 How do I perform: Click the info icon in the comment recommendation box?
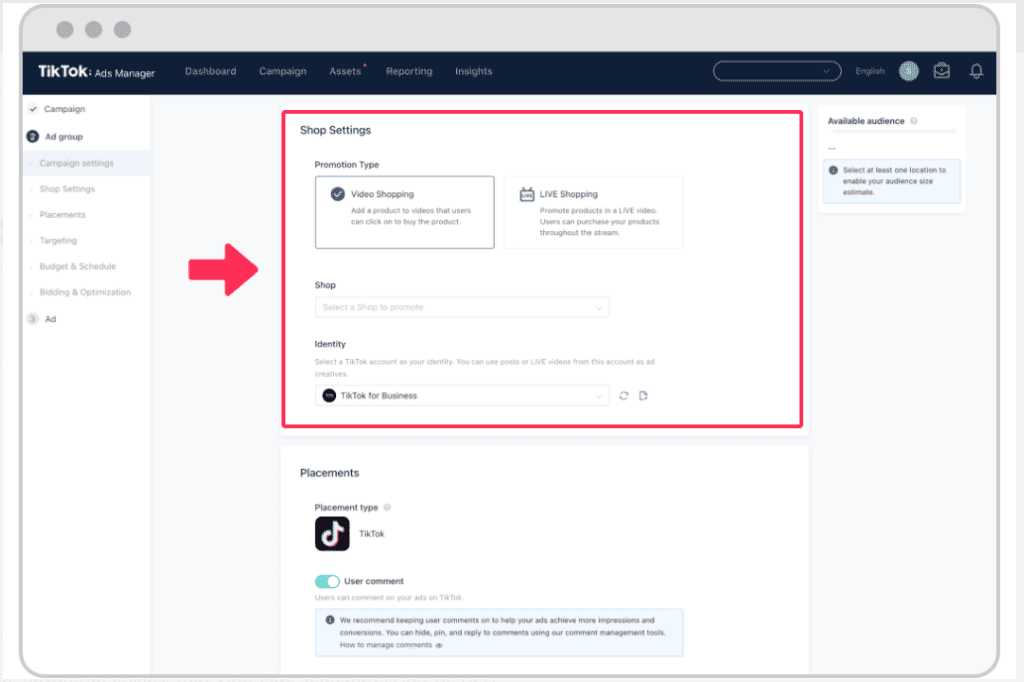coord(330,620)
